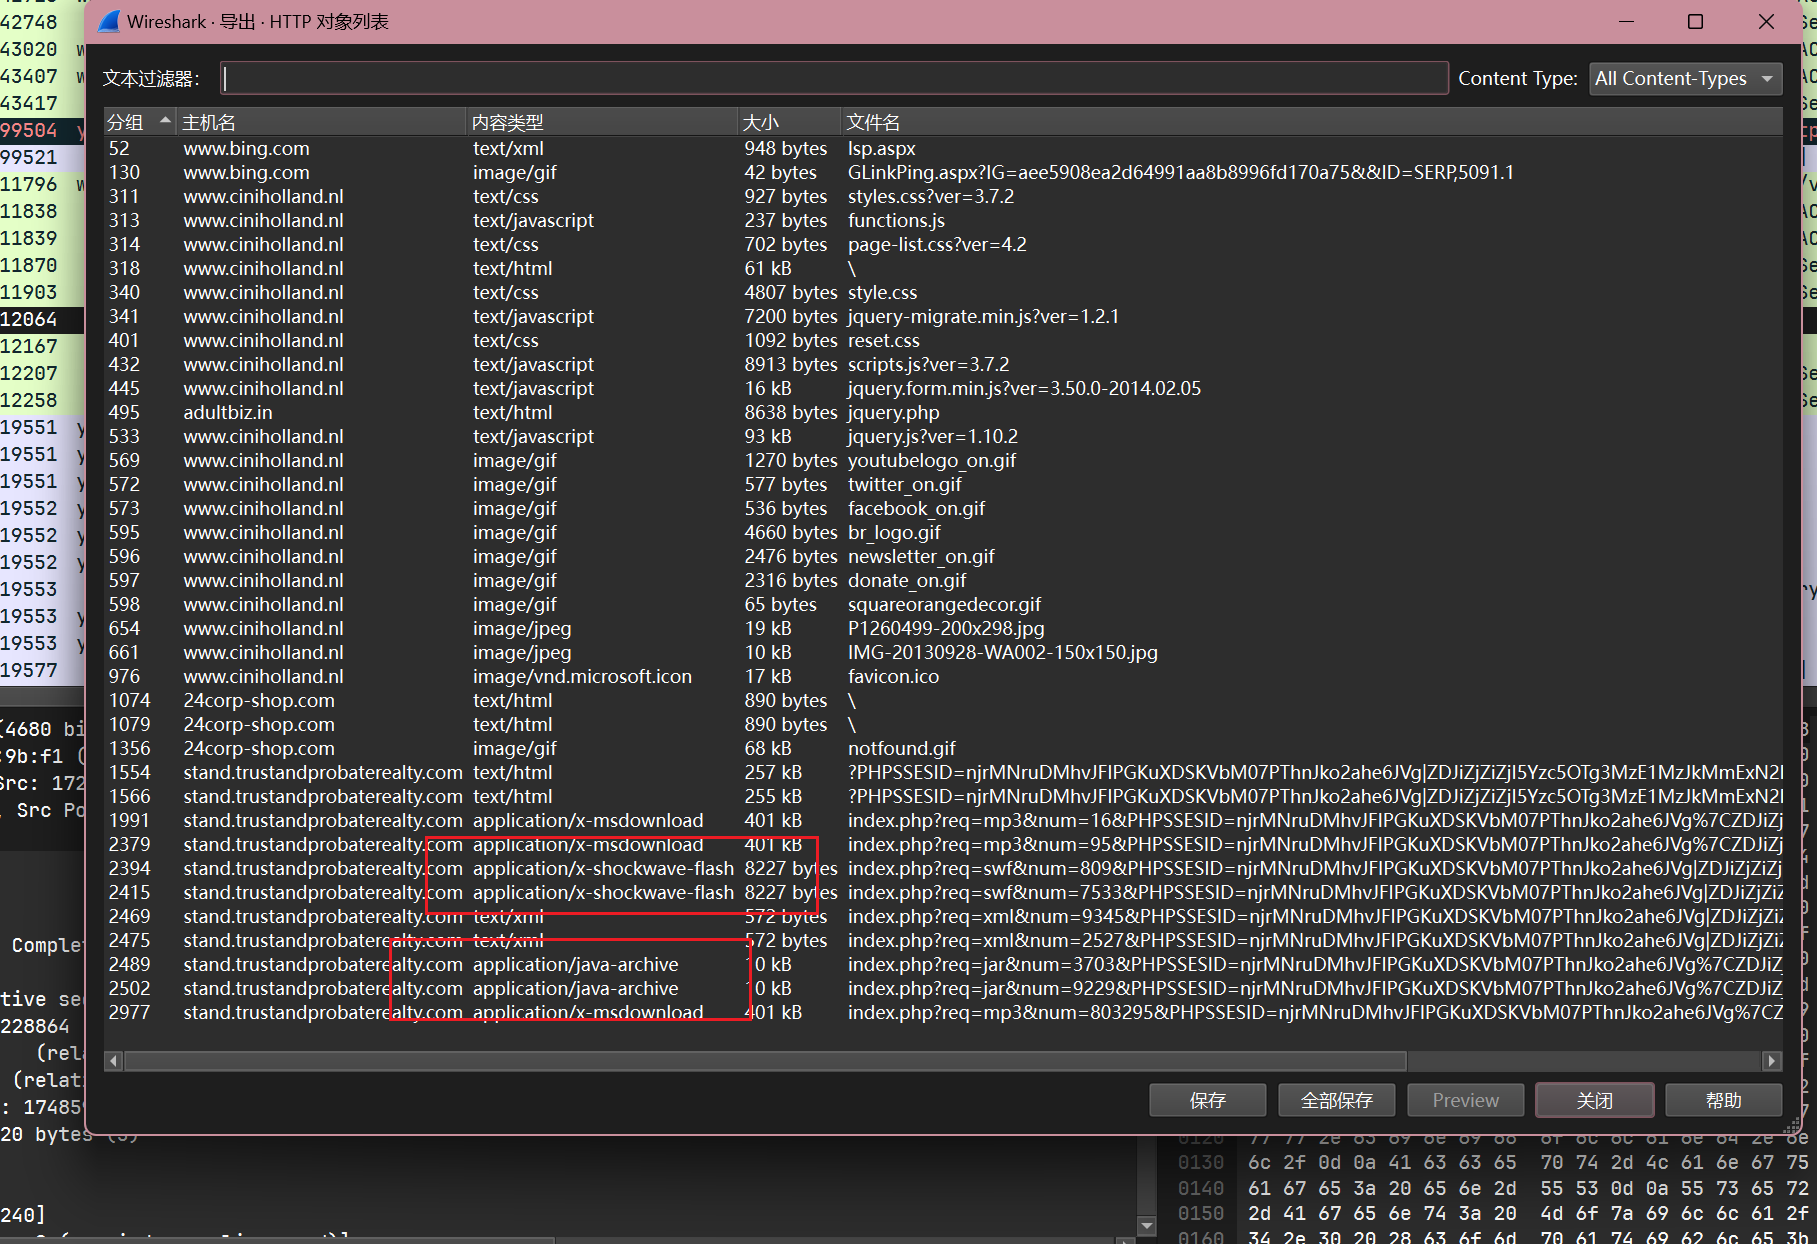The height and width of the screenshot is (1244, 1817).
Task: Click the horizontal scrollbar left arrow
Action: click(114, 1061)
